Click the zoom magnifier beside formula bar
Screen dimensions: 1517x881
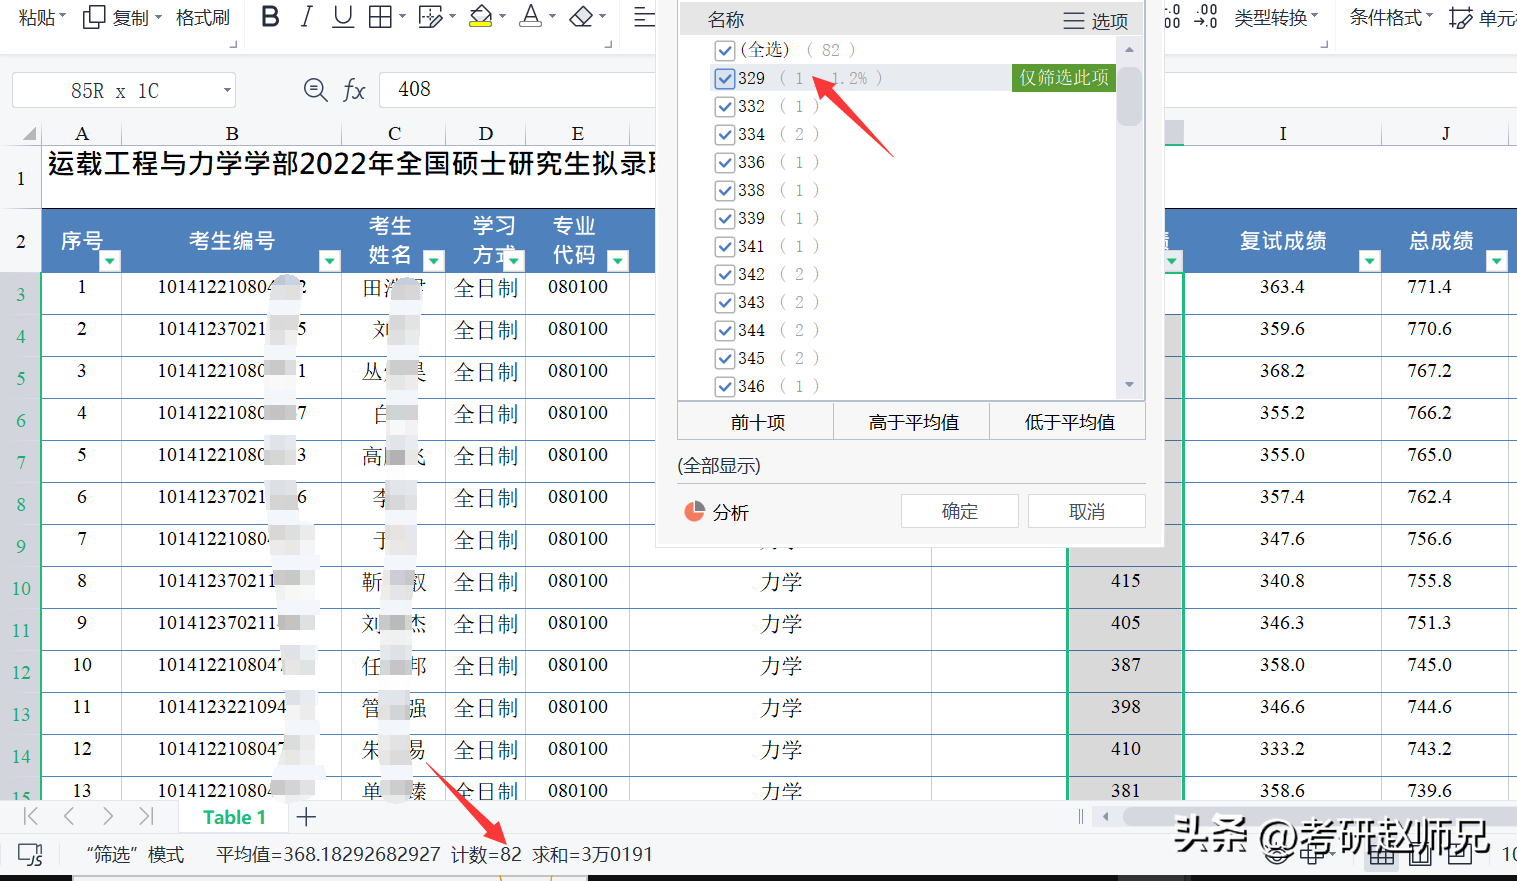315,90
